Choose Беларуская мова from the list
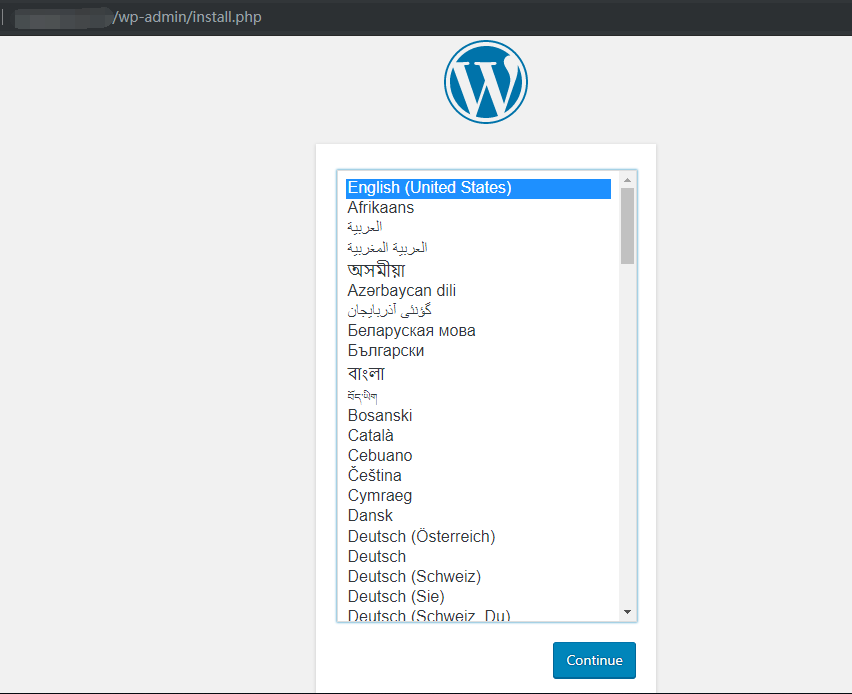The image size is (852, 694). 478,330
